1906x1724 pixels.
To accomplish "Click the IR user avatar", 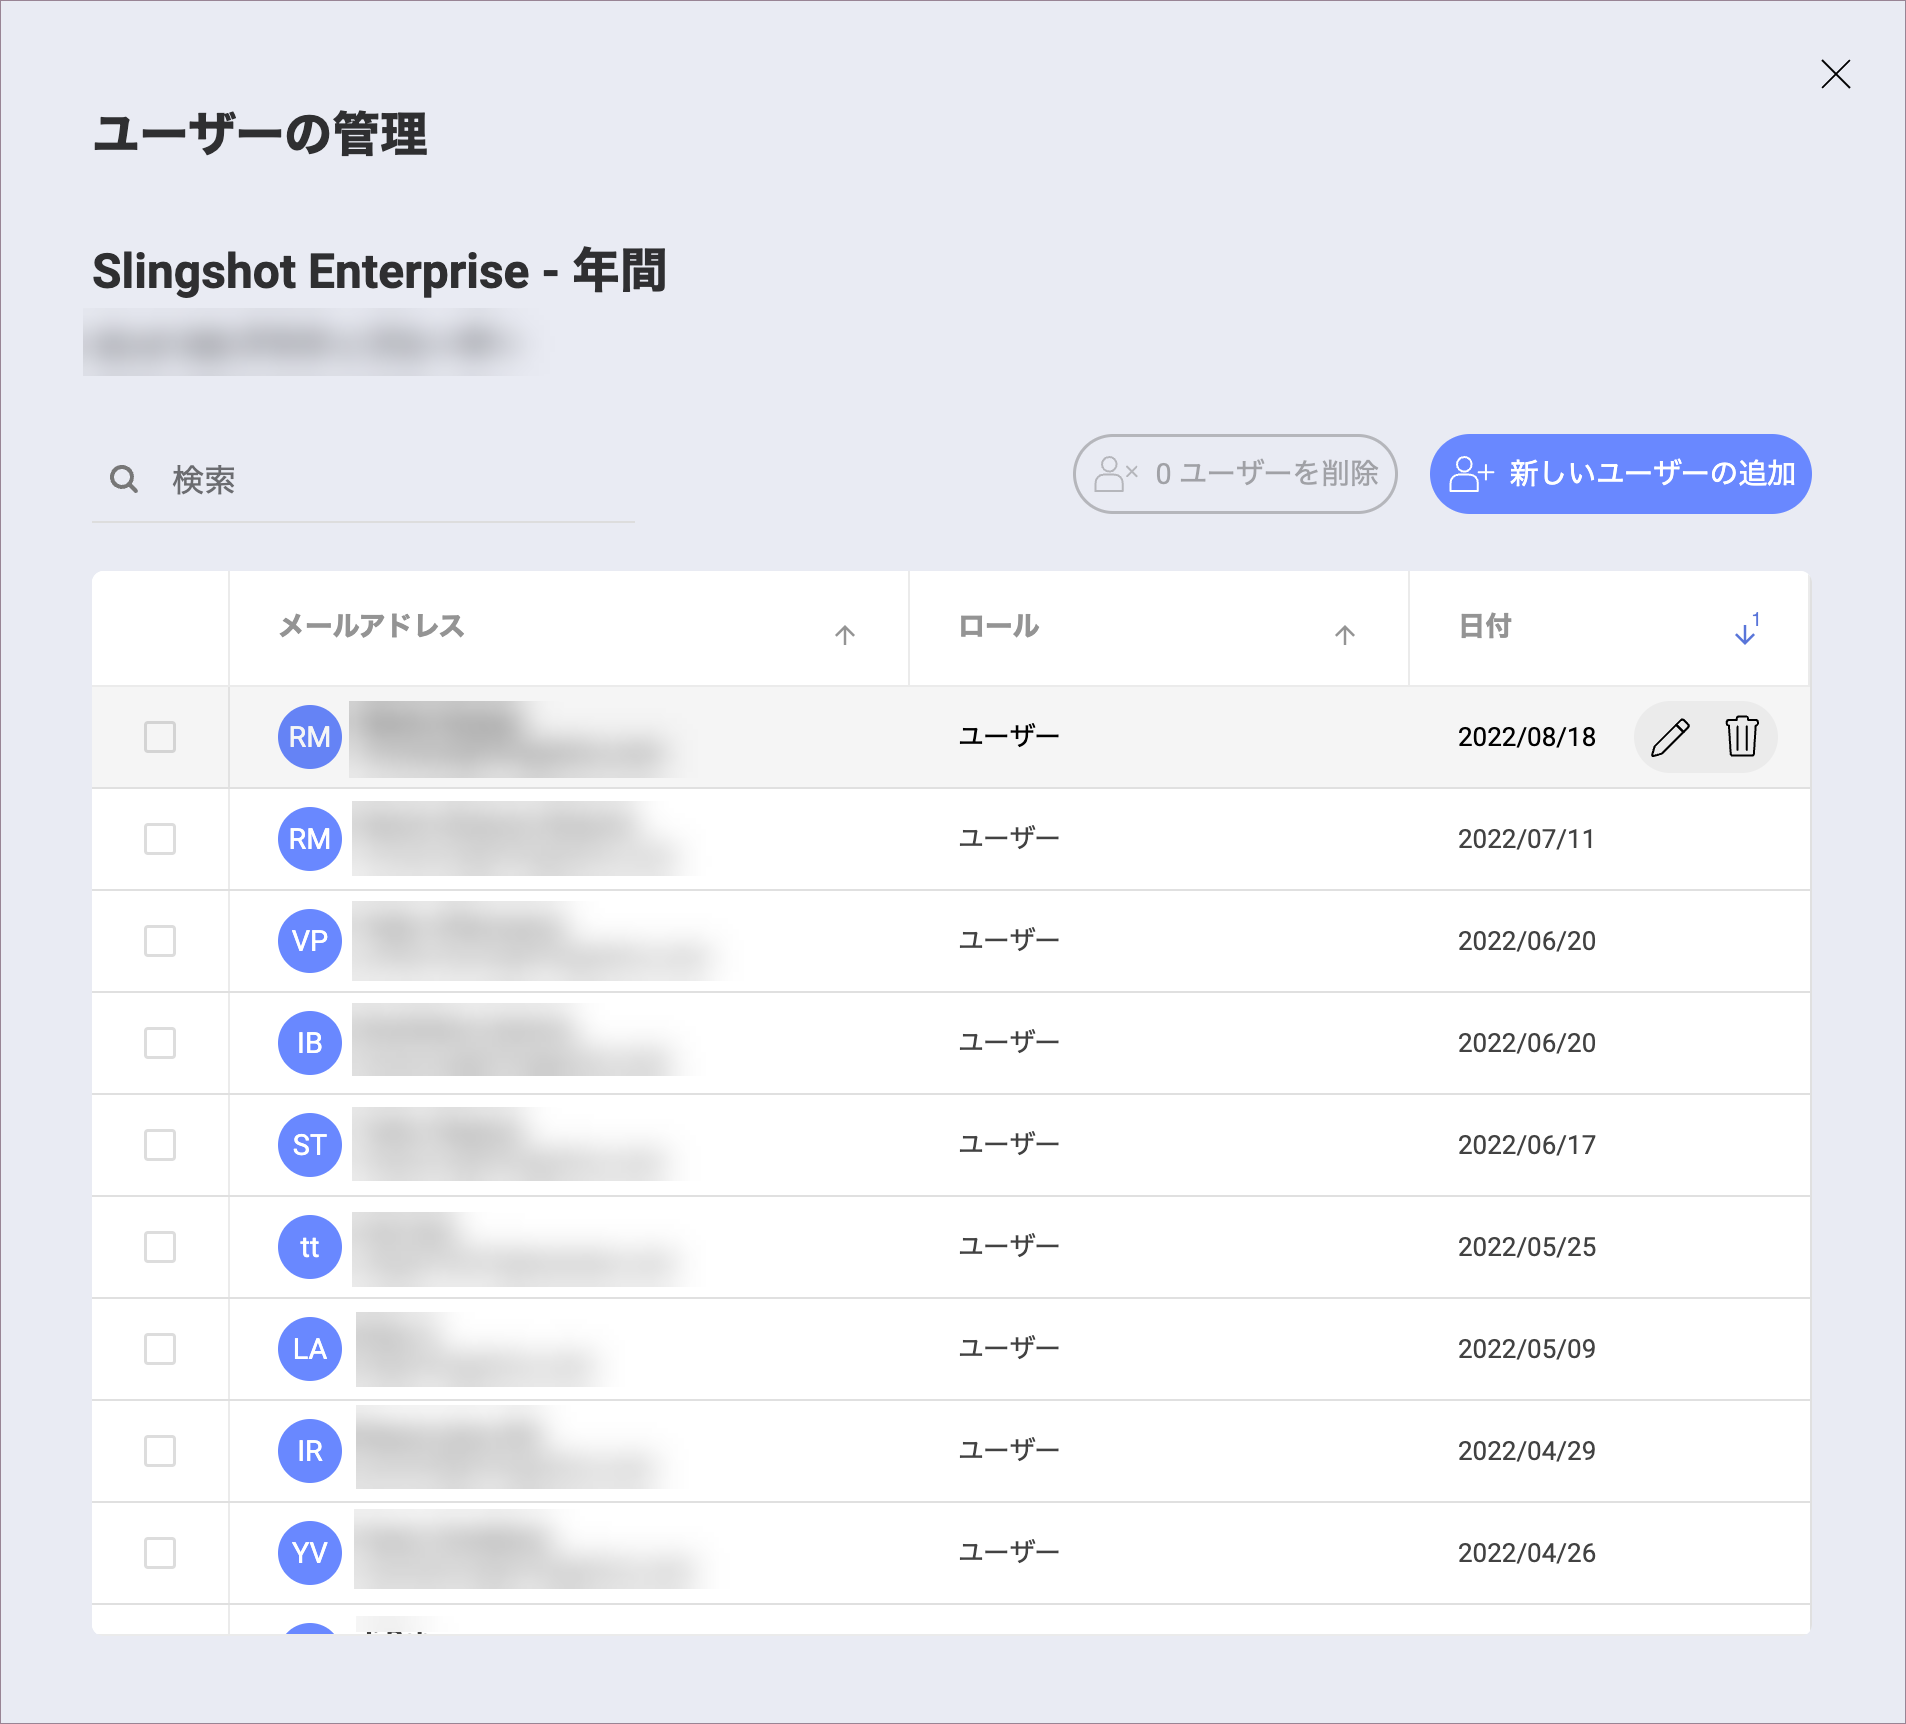I will coord(310,1451).
